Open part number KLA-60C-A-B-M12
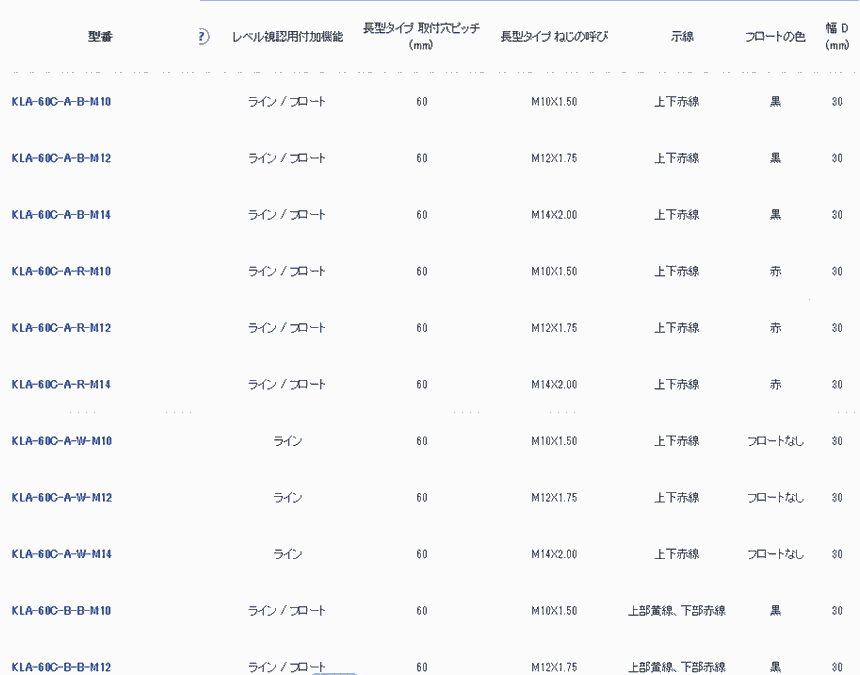The image size is (860, 675). pos(61,158)
